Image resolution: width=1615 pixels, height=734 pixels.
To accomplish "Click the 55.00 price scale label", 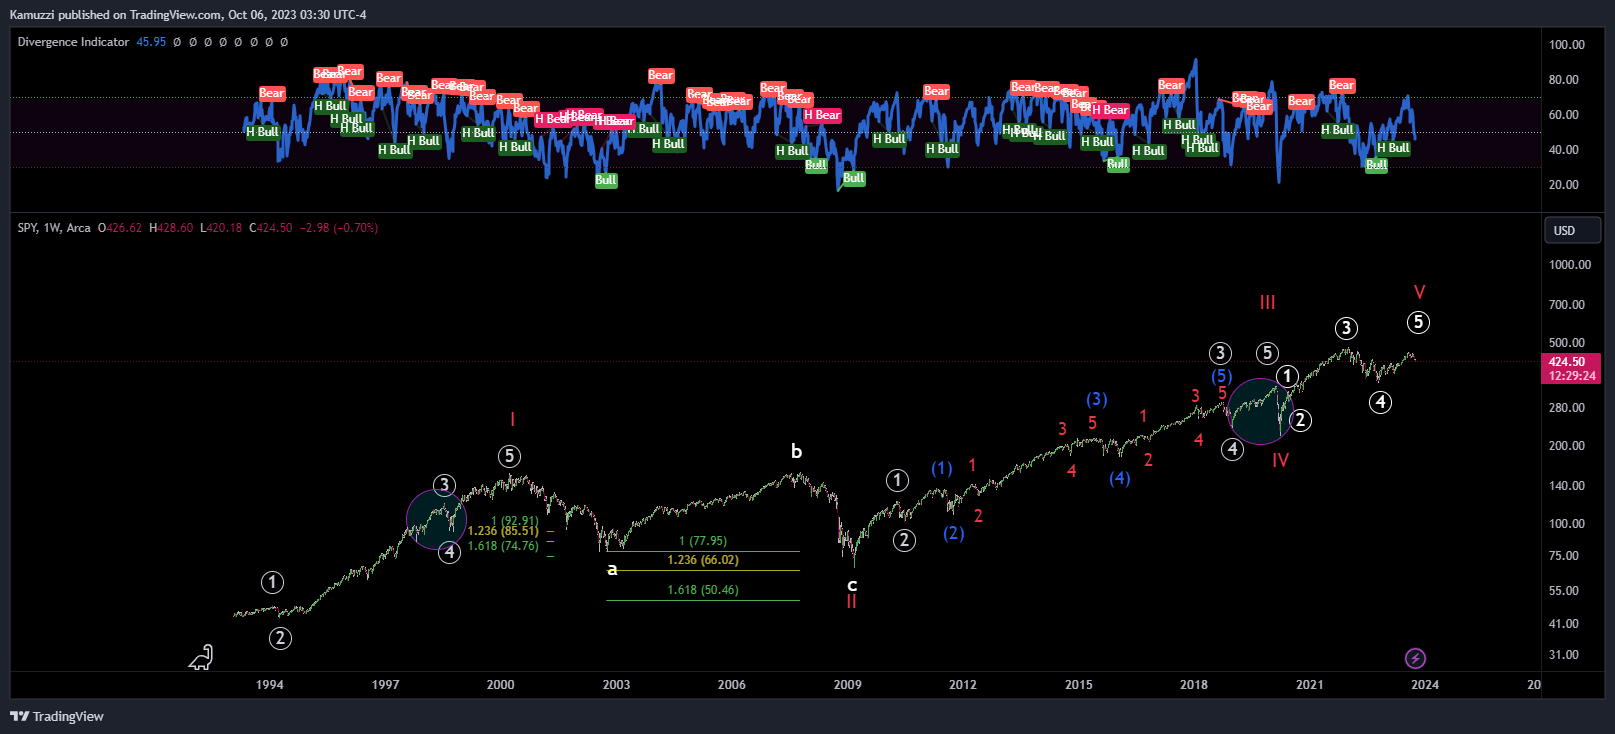I will pos(1564,591).
